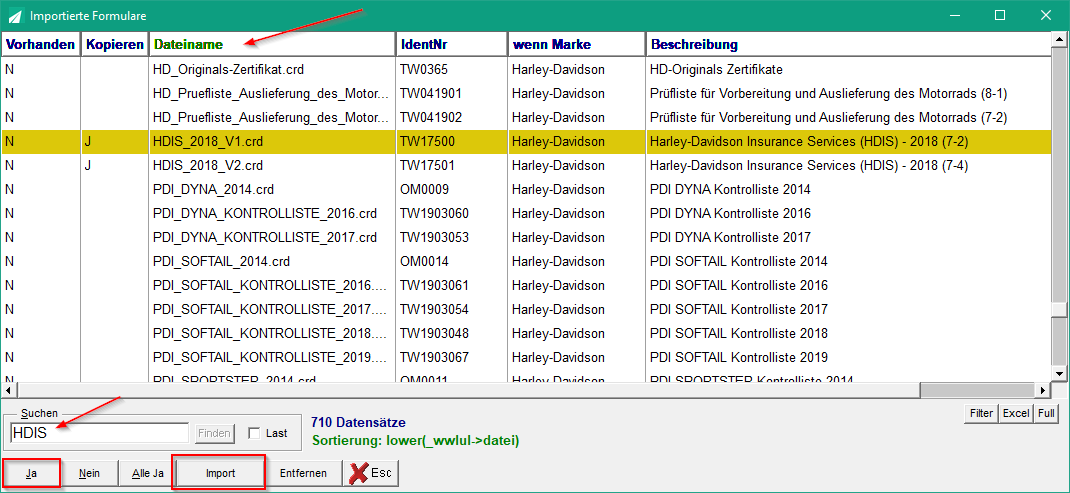The width and height of the screenshot is (1070, 493).
Task: Sort by the IdentNr column header
Action: coord(452,44)
